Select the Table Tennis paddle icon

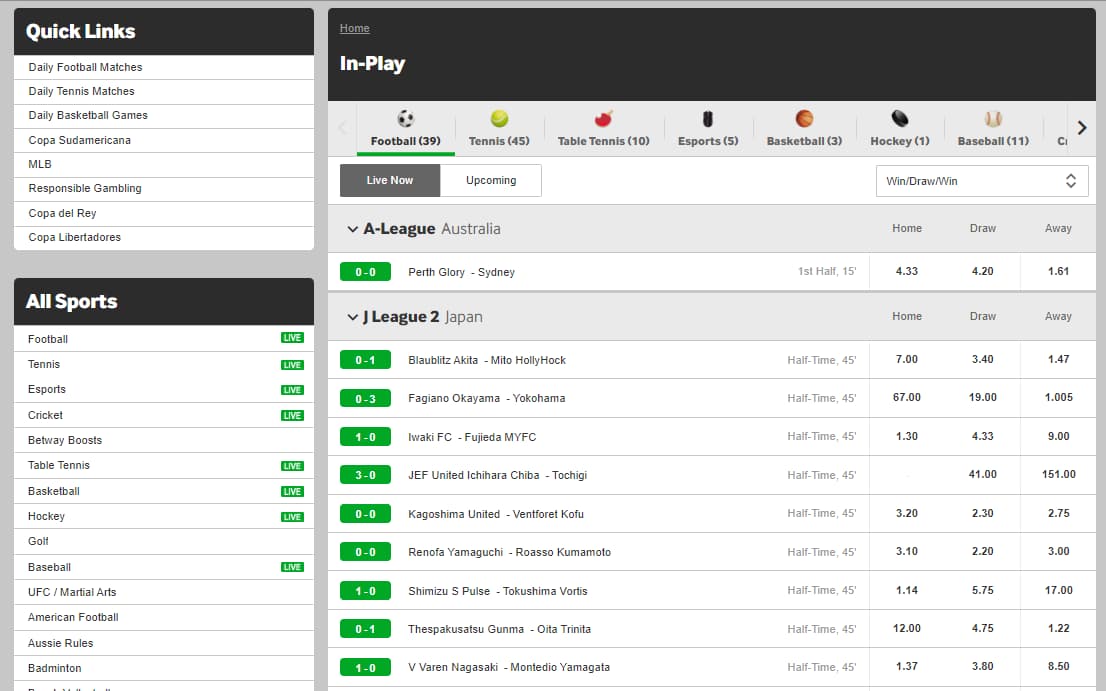pos(603,118)
